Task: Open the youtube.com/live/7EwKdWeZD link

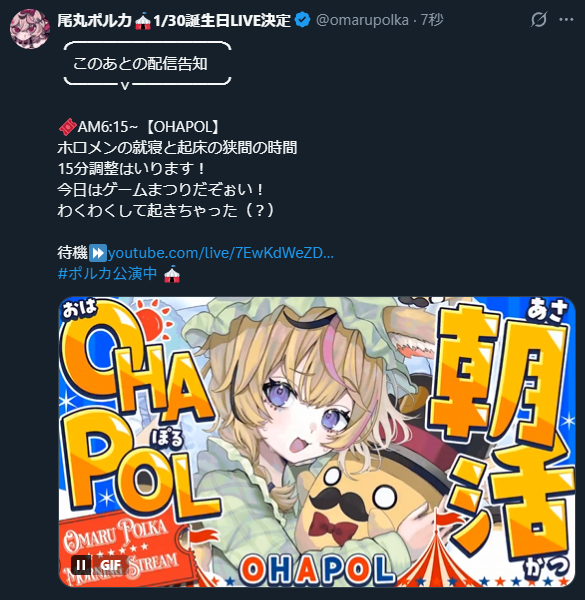Action: pos(221,253)
